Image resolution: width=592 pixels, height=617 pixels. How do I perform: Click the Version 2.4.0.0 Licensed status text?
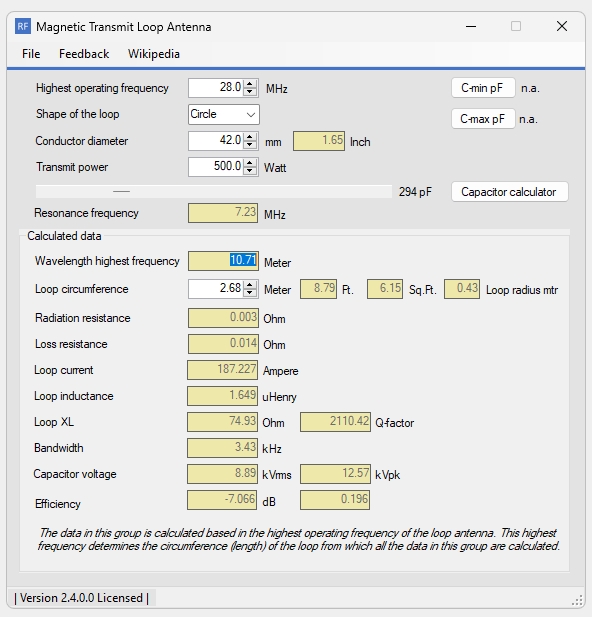(81, 598)
